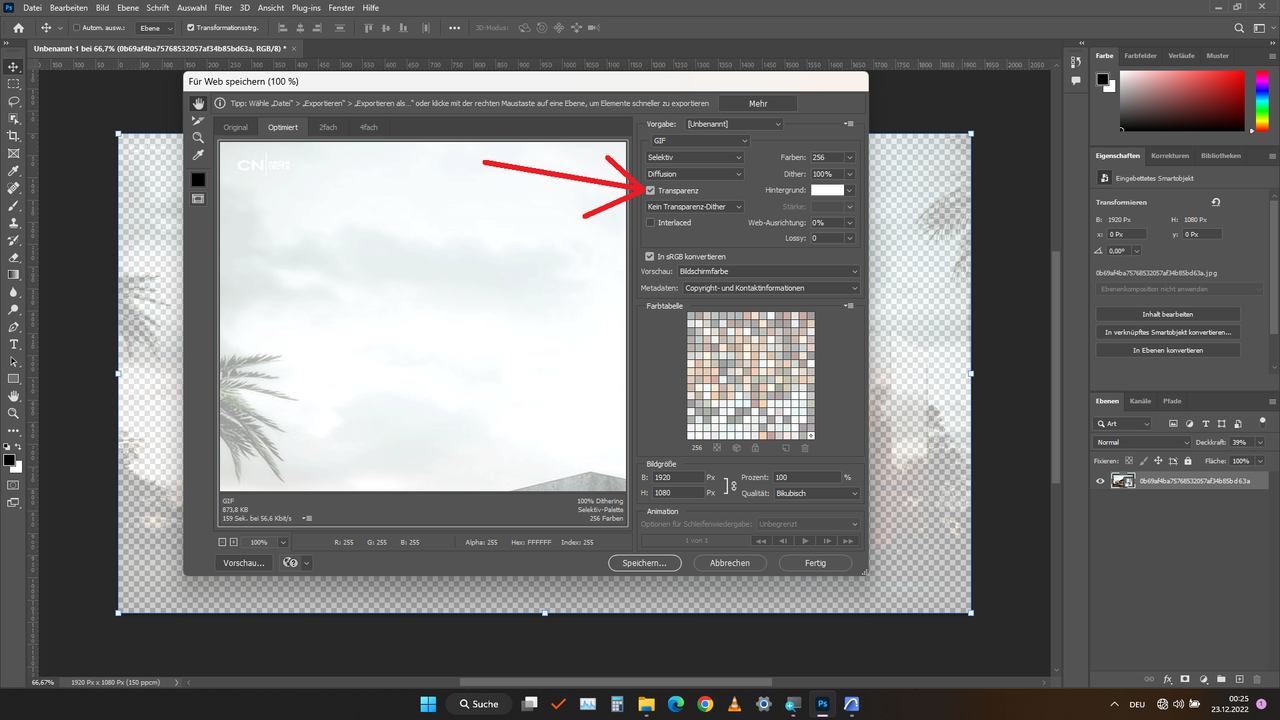1280x720 pixels.
Task: Hide the smart object layer eye icon
Action: [x=1101, y=481]
